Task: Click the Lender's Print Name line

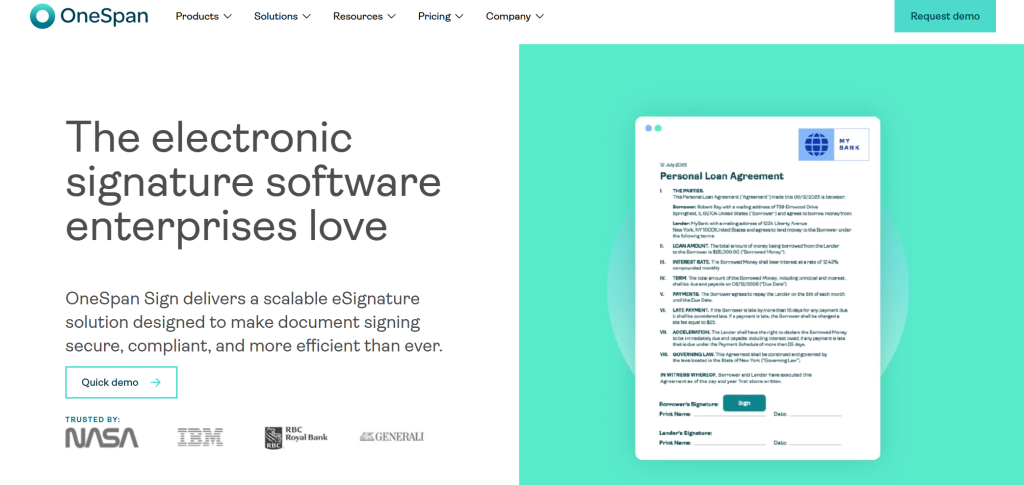Action: 730,441
